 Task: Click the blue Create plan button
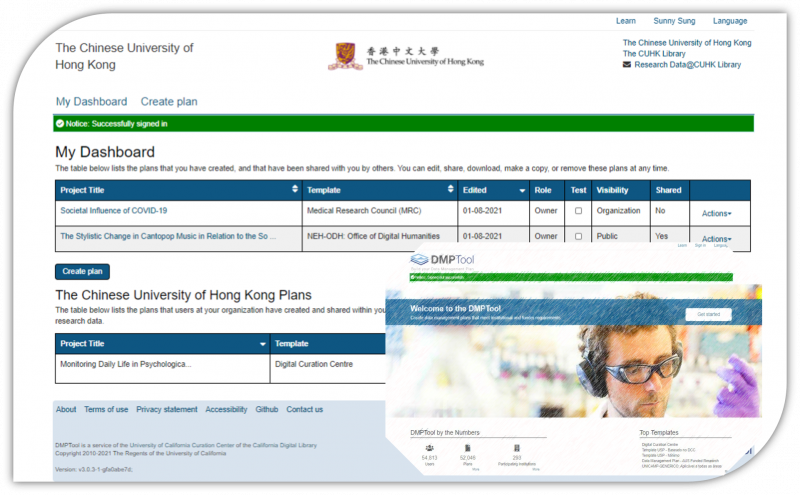tap(82, 271)
